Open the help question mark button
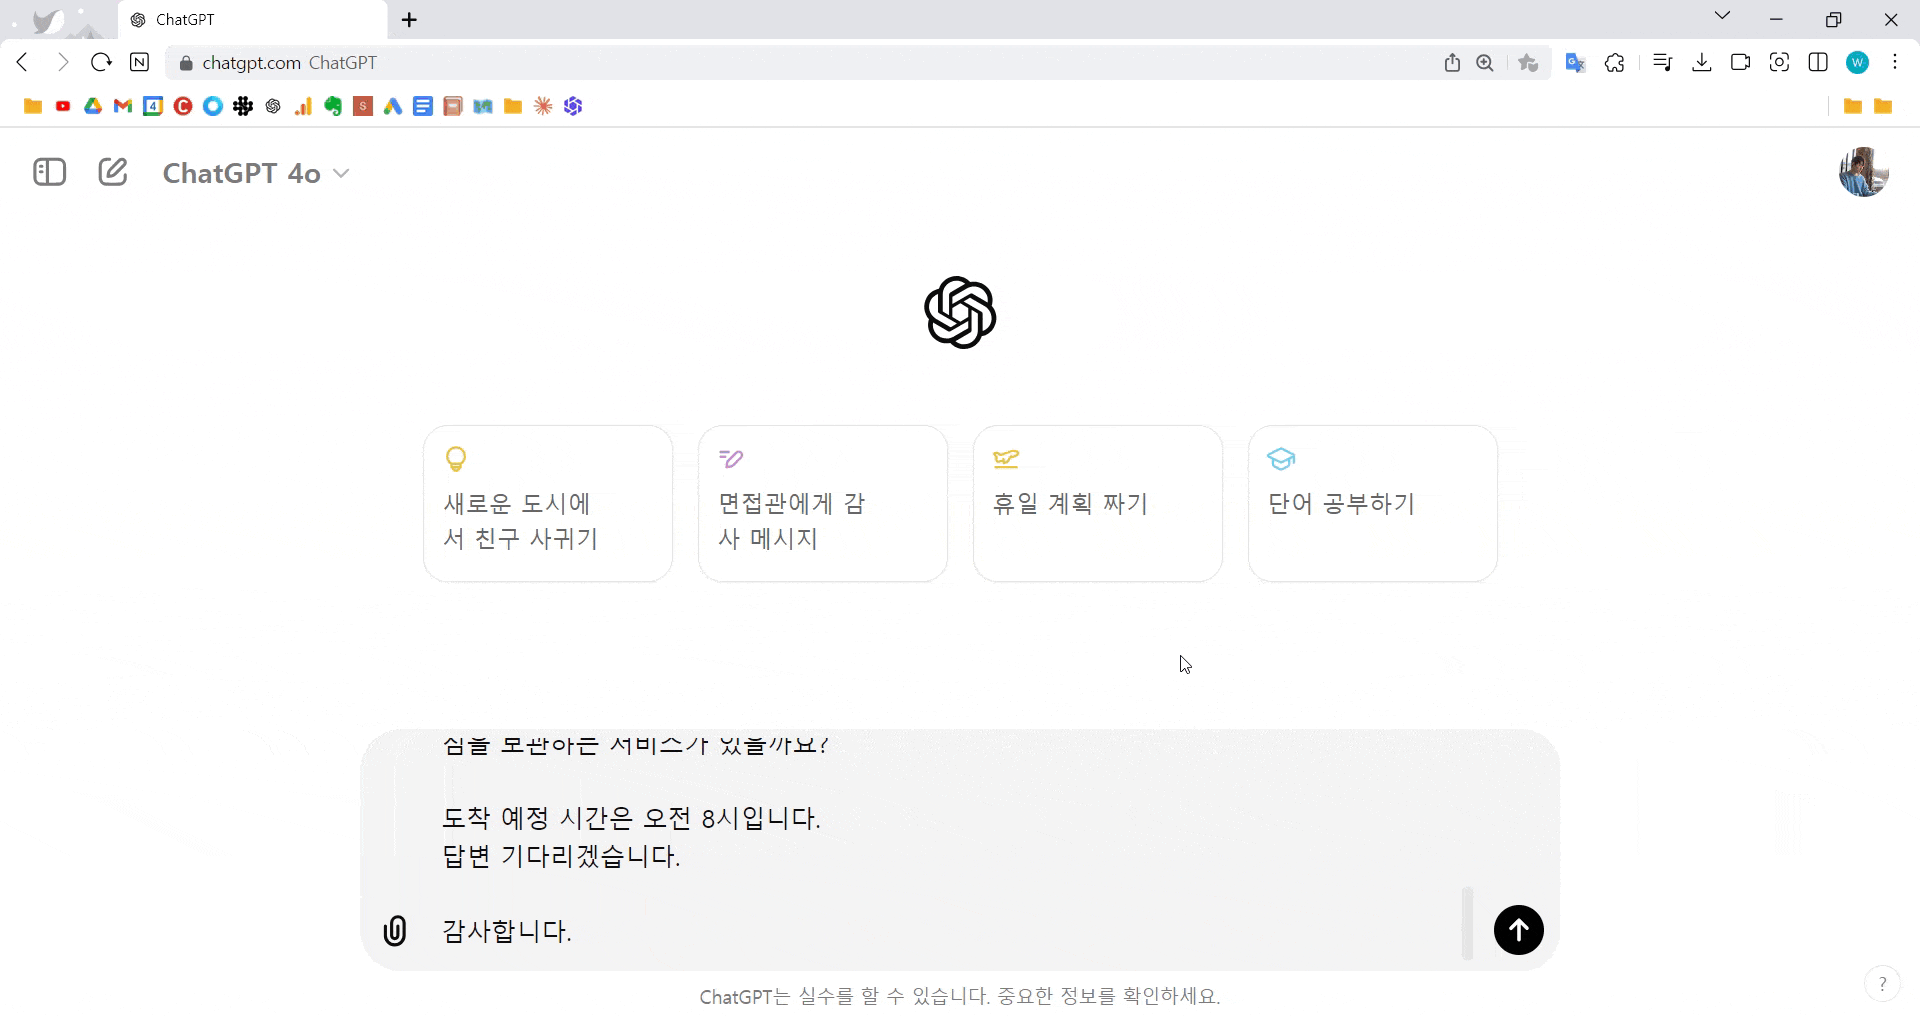The width and height of the screenshot is (1920, 1016). [1882, 983]
